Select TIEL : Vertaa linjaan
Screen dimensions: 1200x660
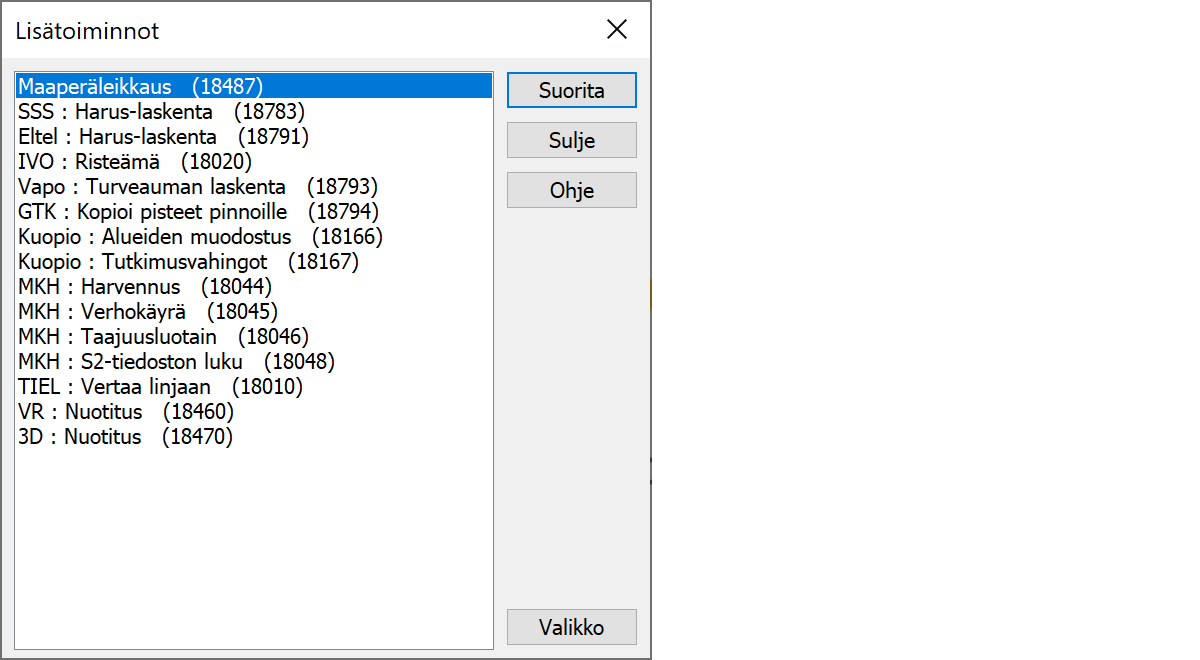(x=160, y=387)
